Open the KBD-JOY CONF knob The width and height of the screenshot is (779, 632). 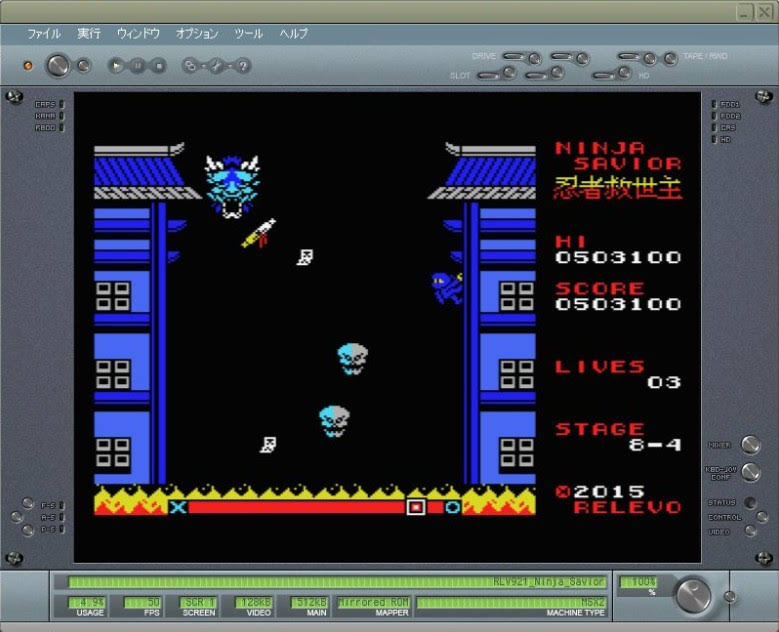pos(751,472)
